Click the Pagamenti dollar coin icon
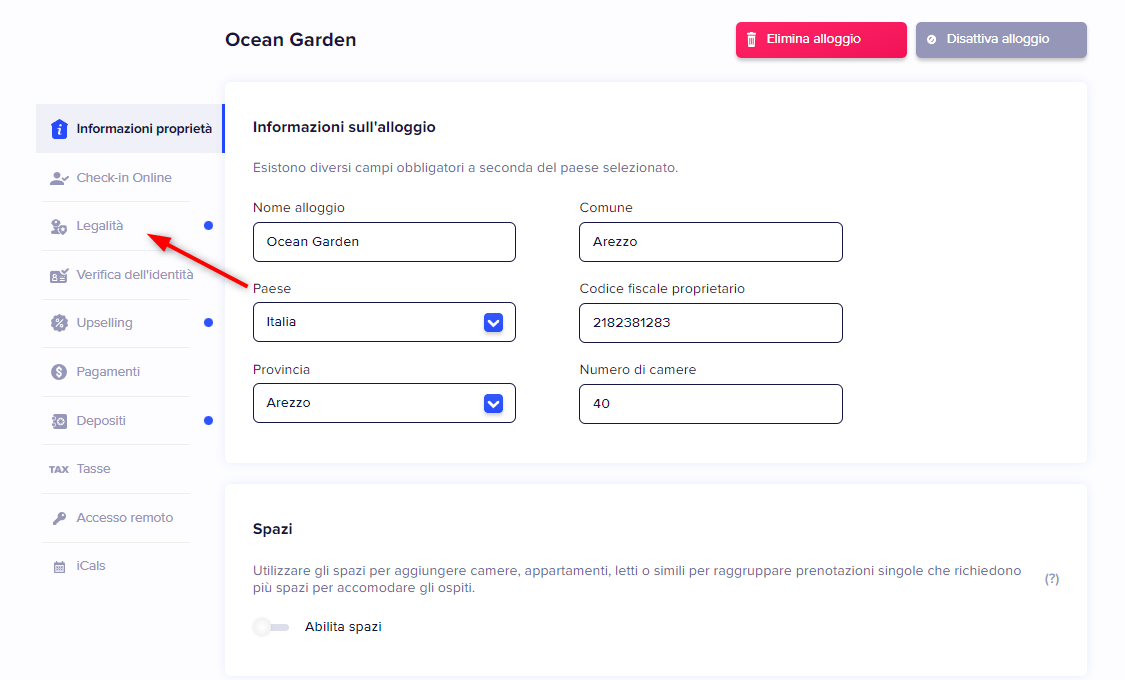Viewport: 1125px width, 680px height. [59, 372]
